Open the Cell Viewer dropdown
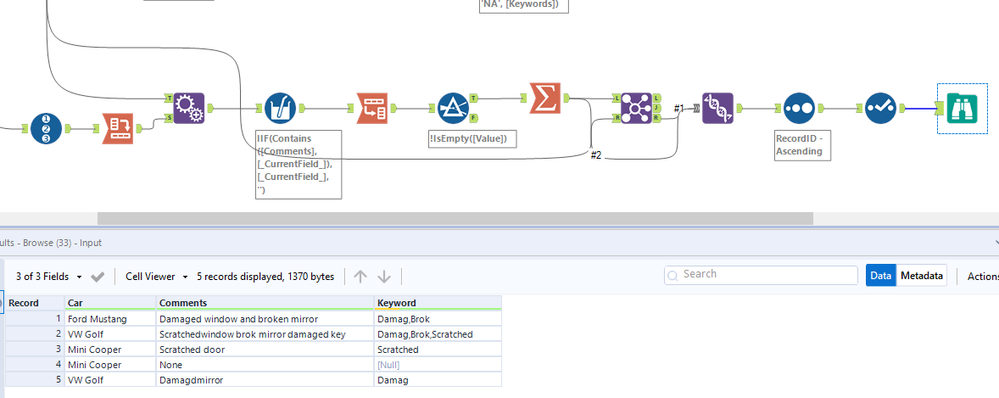This screenshot has width=999, height=398. point(157,276)
